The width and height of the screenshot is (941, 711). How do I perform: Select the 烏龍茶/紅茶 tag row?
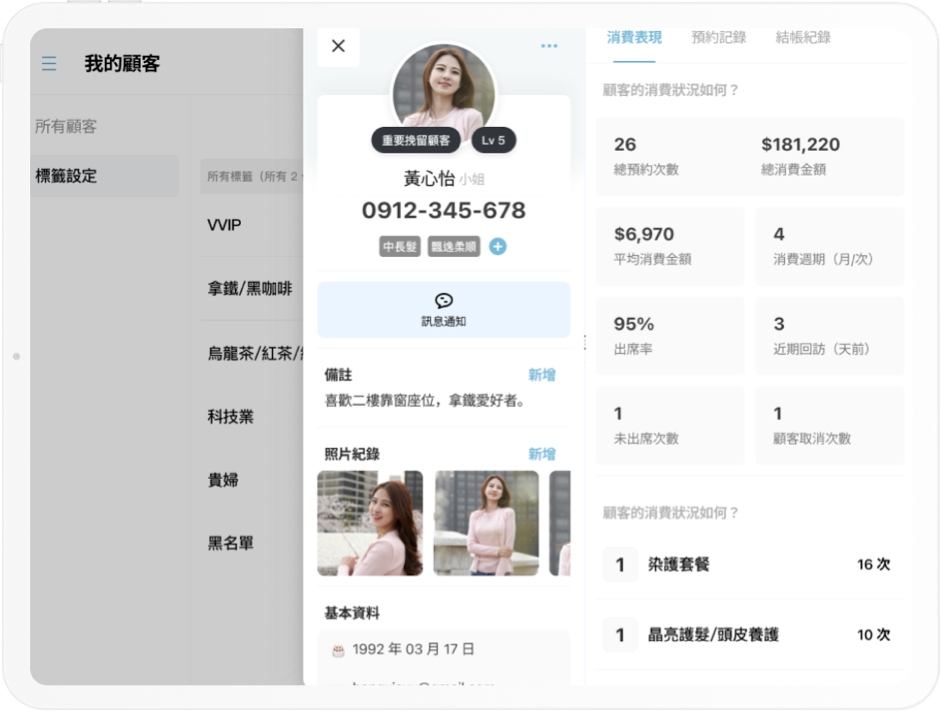(x=251, y=353)
